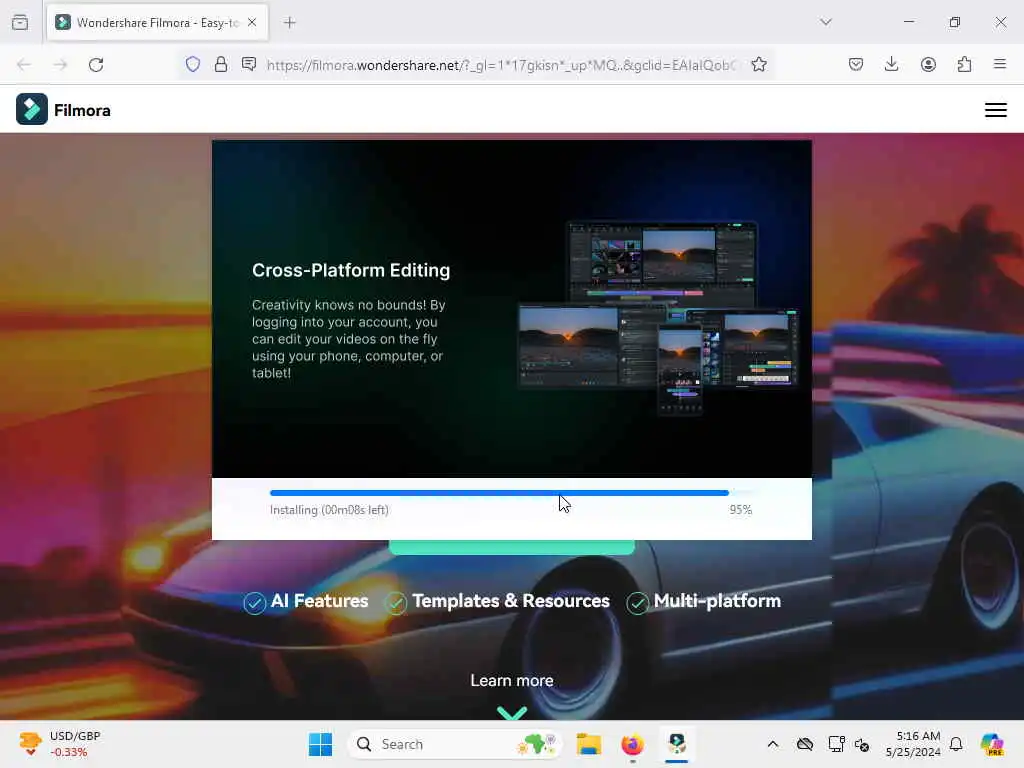Open the network status tray icon
1024x768 pixels.
point(836,744)
